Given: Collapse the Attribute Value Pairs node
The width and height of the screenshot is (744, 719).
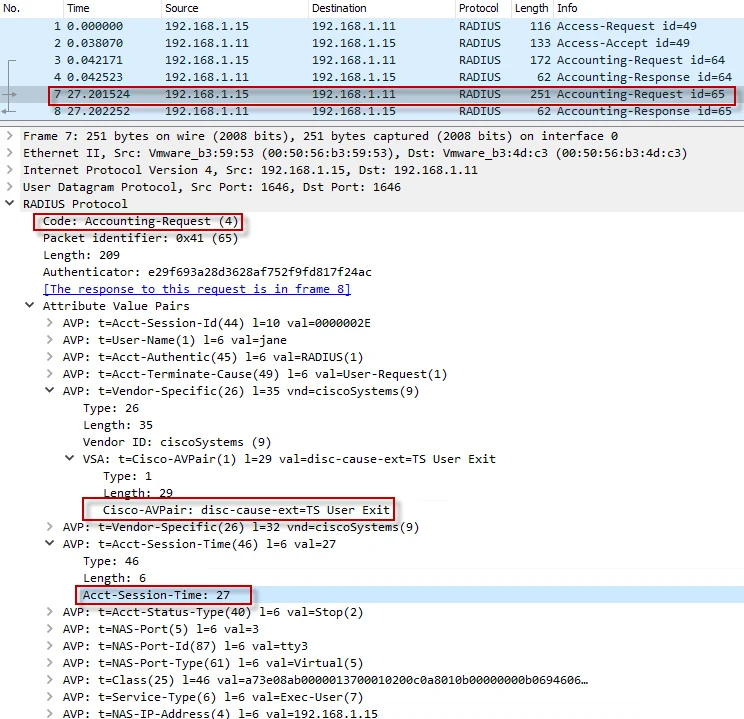Looking at the screenshot, I should (30, 306).
